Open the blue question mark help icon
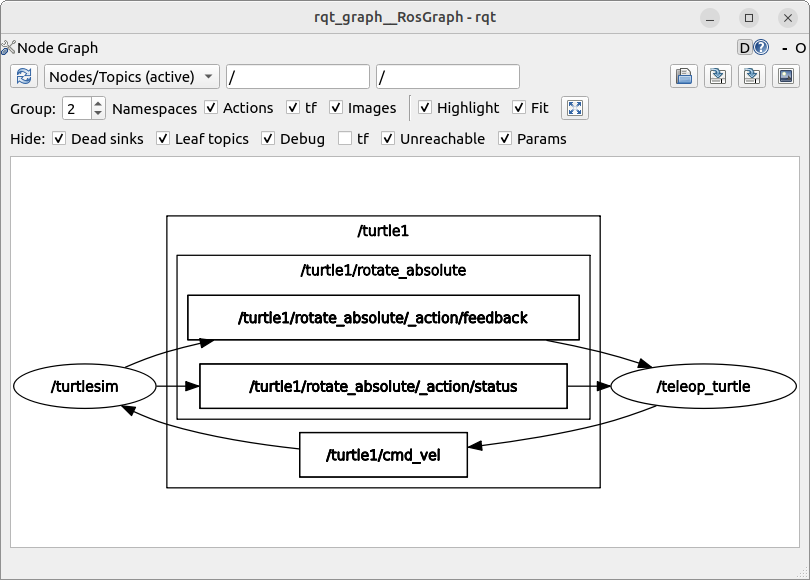The image size is (810, 580). [x=761, y=47]
